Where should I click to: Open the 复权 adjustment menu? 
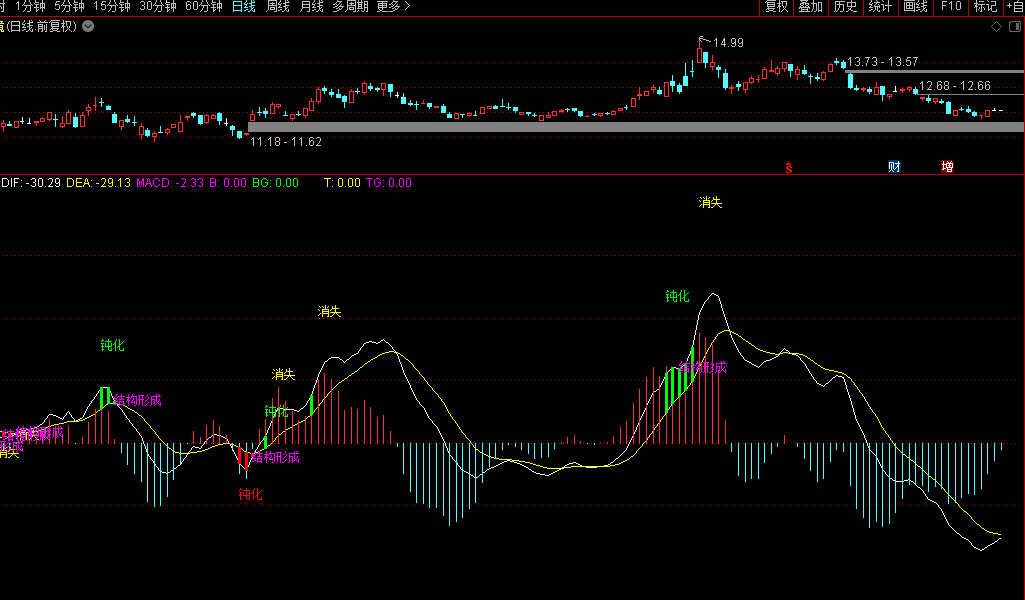tap(776, 7)
